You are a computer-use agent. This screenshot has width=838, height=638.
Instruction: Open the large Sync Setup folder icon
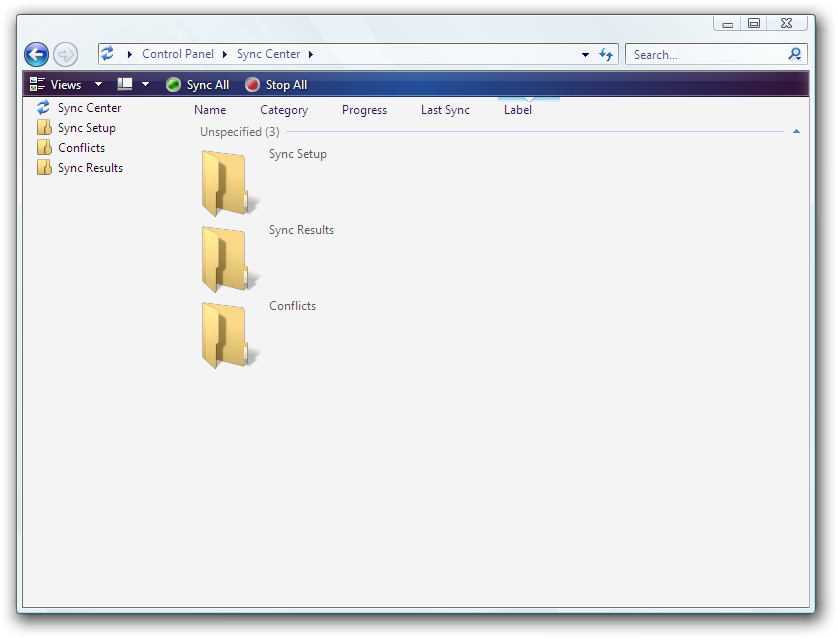(226, 183)
